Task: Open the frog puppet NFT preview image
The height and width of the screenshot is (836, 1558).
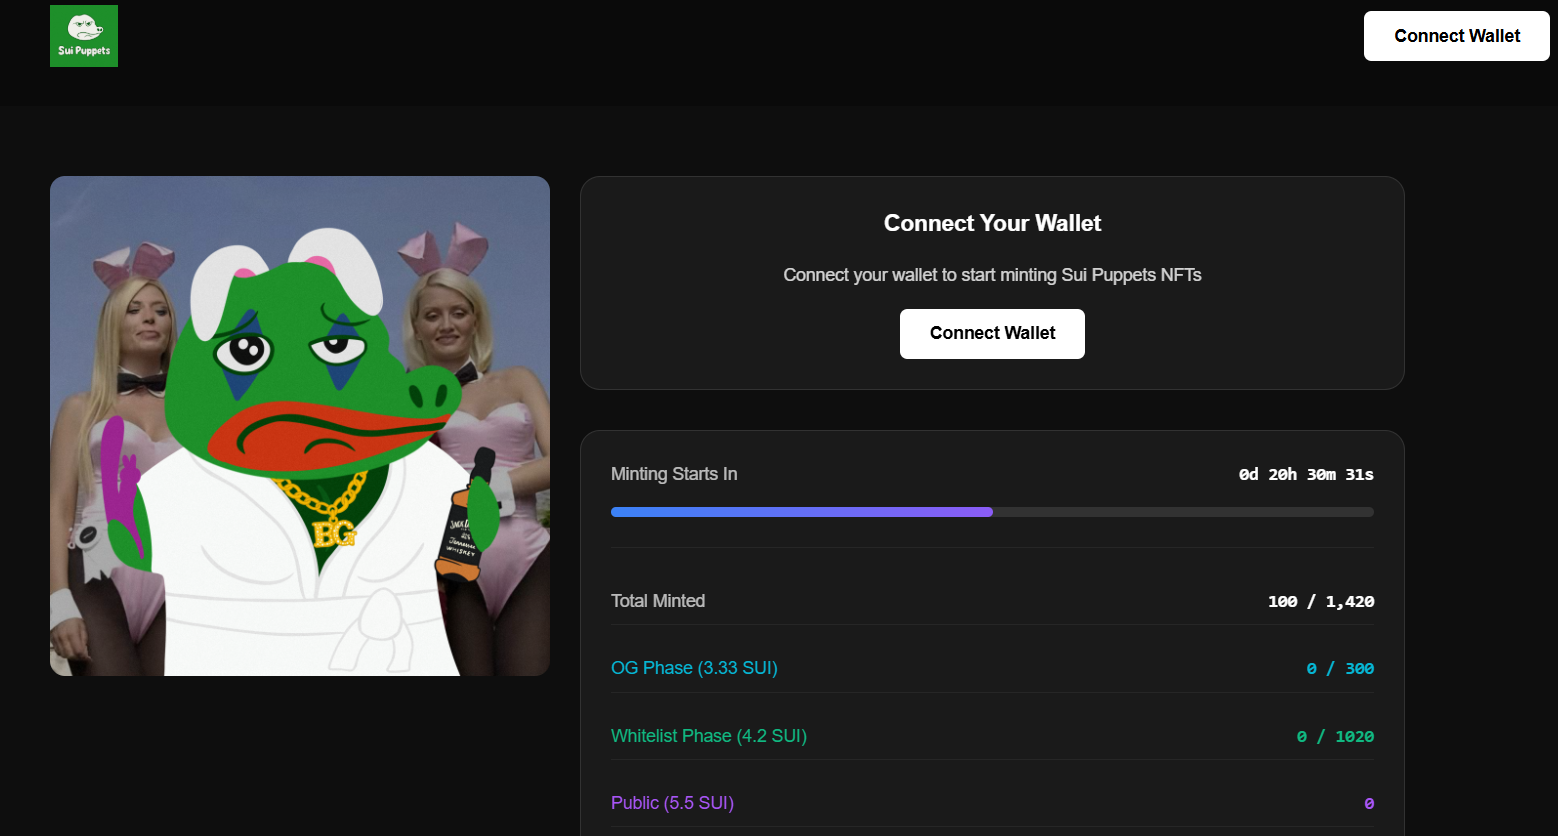Action: [x=300, y=426]
